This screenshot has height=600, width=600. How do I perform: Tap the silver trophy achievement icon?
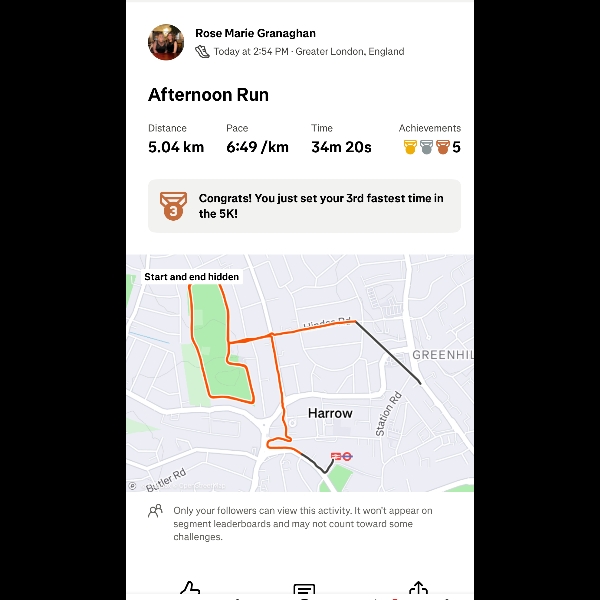(x=426, y=147)
